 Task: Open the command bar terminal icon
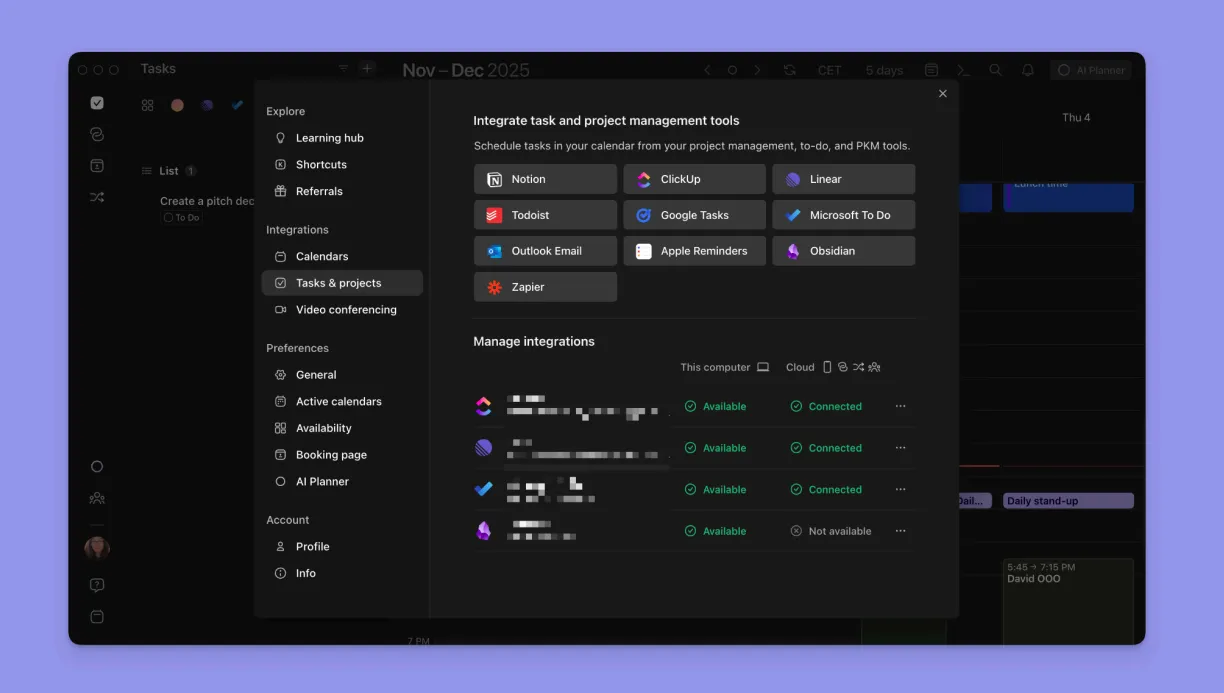[x=963, y=70]
